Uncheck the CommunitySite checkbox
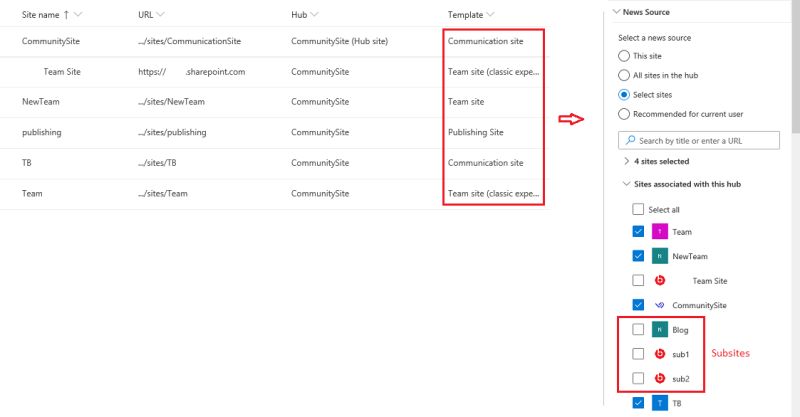 pos(638,305)
